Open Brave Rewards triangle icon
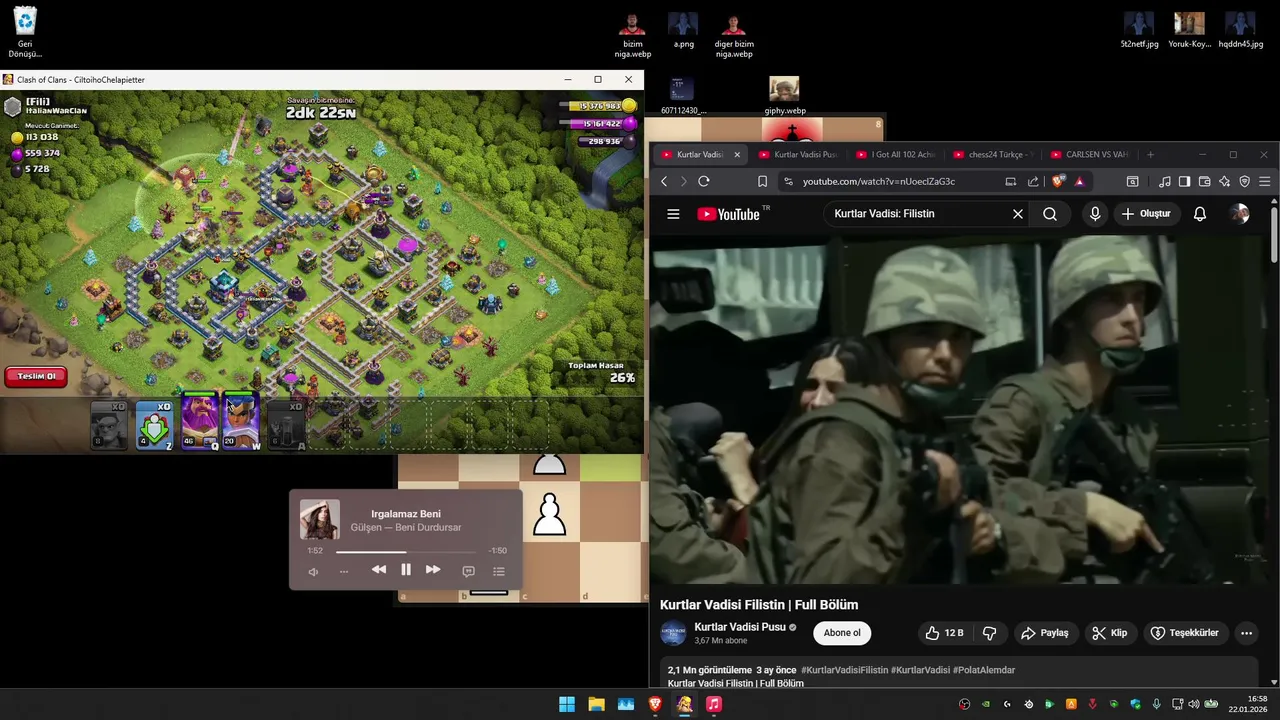 tap(1080, 182)
